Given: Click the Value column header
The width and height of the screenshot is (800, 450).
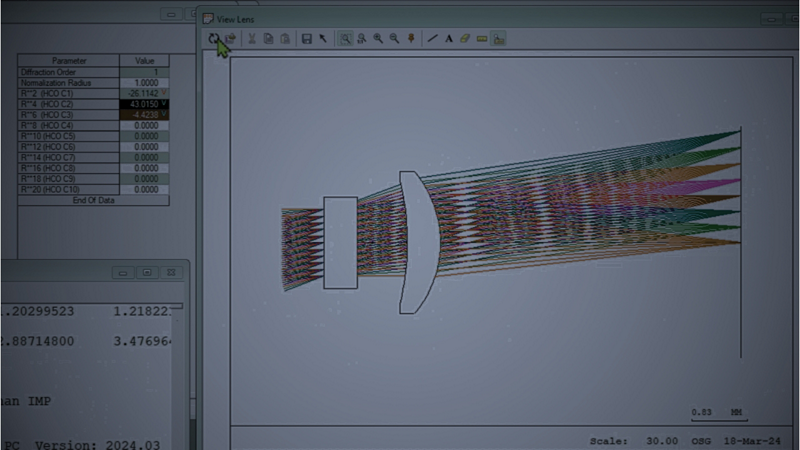Looking at the screenshot, I should [144, 61].
